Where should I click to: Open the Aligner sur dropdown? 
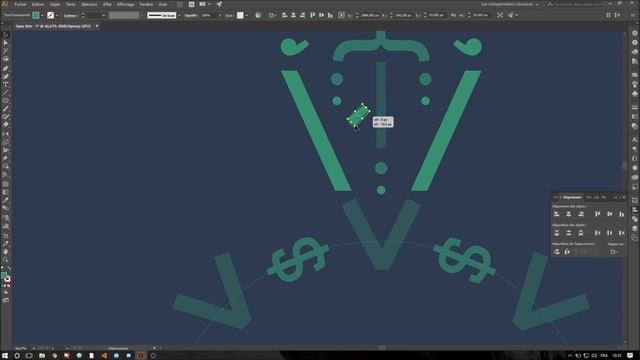[x=614, y=252]
